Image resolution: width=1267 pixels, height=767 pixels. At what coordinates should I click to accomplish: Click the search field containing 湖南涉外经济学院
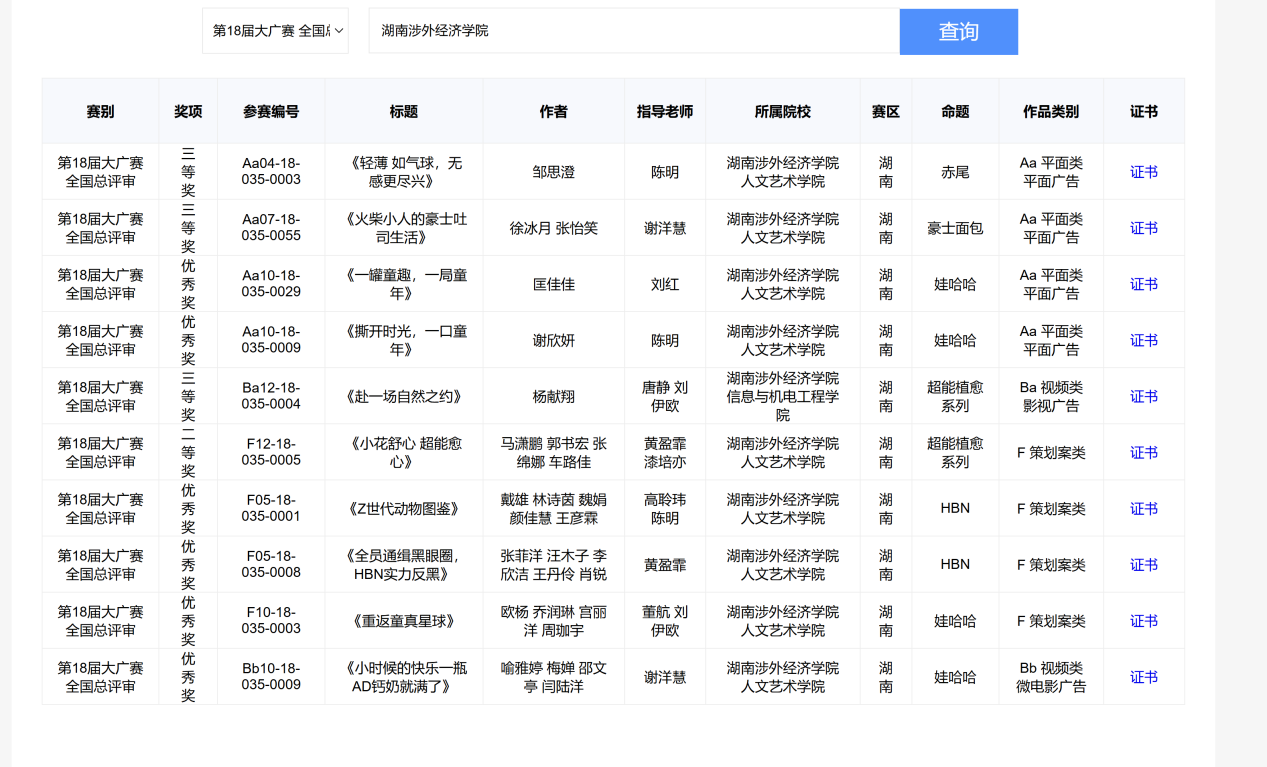[634, 31]
